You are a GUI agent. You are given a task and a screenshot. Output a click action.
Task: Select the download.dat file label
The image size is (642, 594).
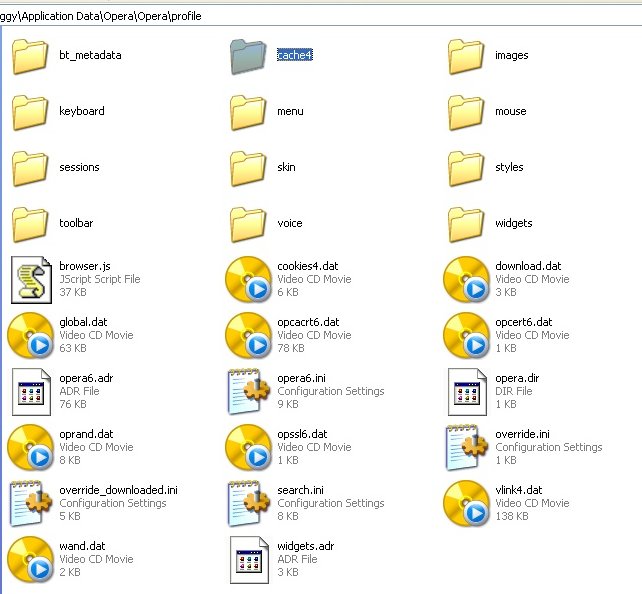pyautogui.click(x=528, y=266)
